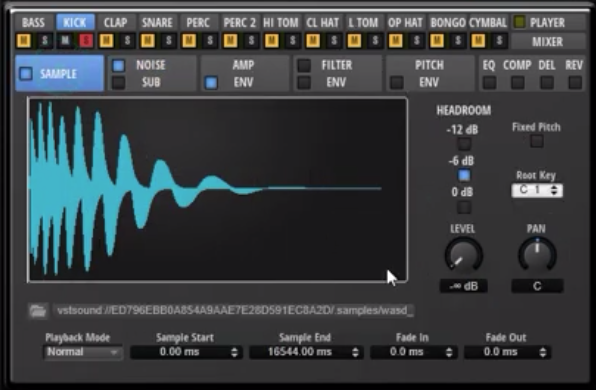This screenshot has width=596, height=390.
Task: Open the sample folder browse icon
Action: pyautogui.click(x=38, y=311)
